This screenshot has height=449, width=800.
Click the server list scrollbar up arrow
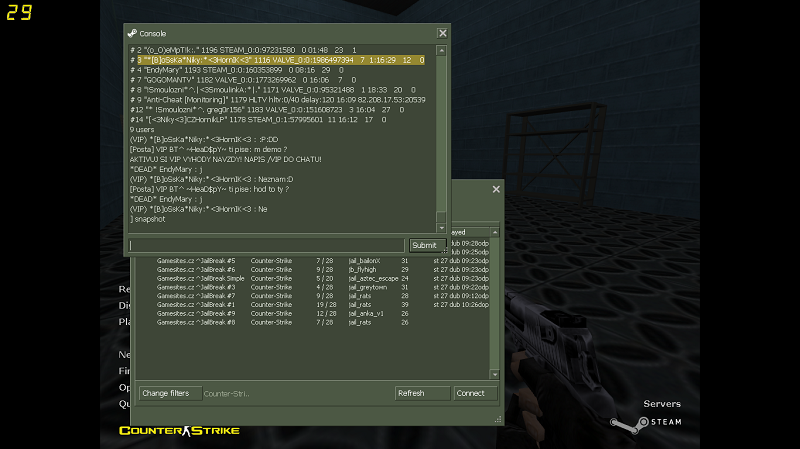[494, 232]
